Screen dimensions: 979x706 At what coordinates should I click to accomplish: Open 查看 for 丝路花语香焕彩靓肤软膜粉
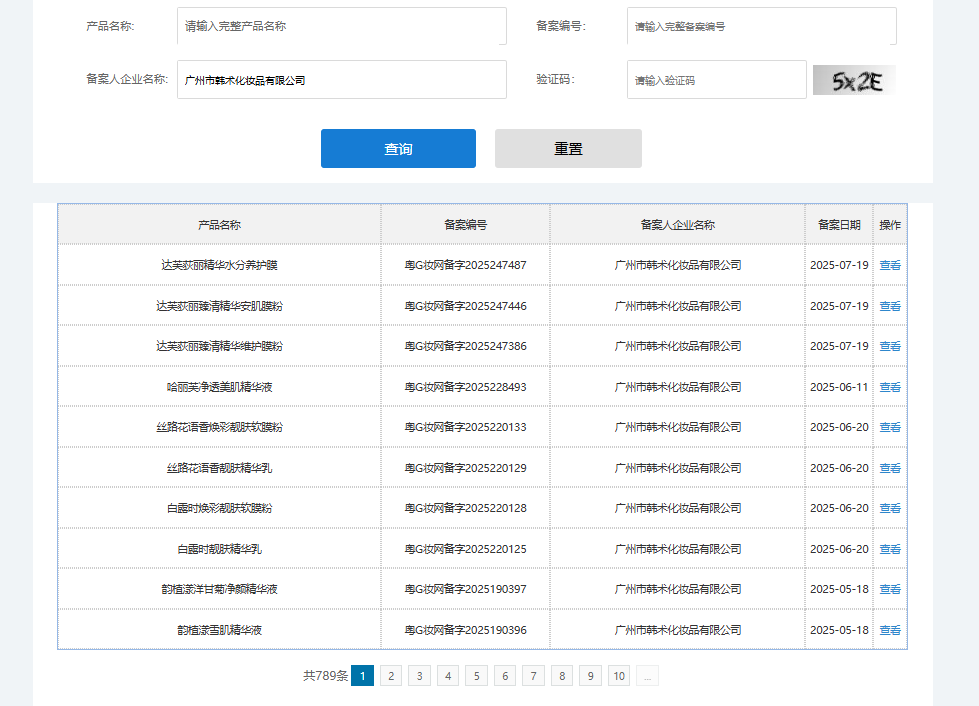(889, 426)
